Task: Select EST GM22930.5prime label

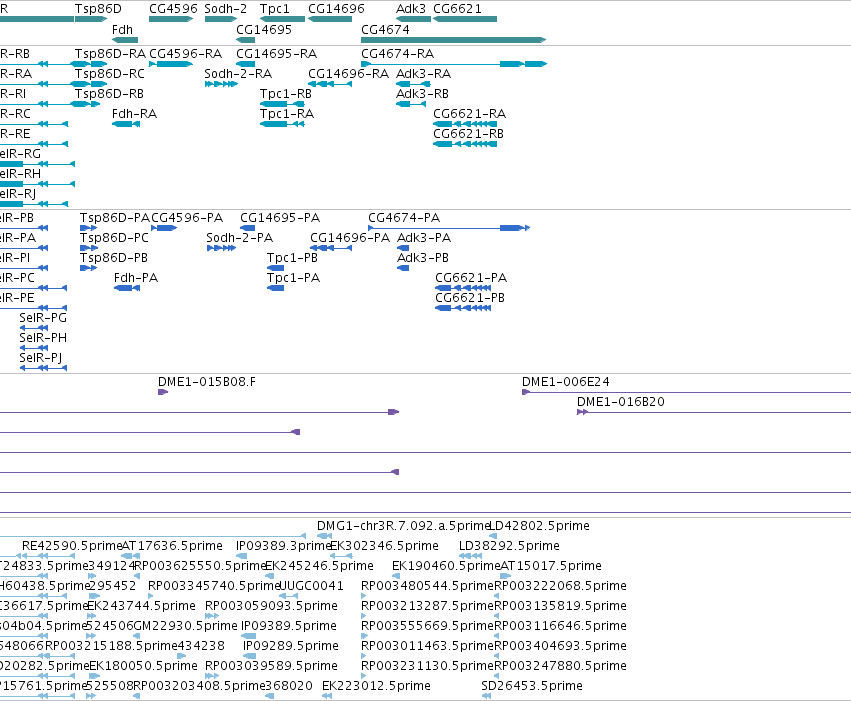Action: [186, 626]
